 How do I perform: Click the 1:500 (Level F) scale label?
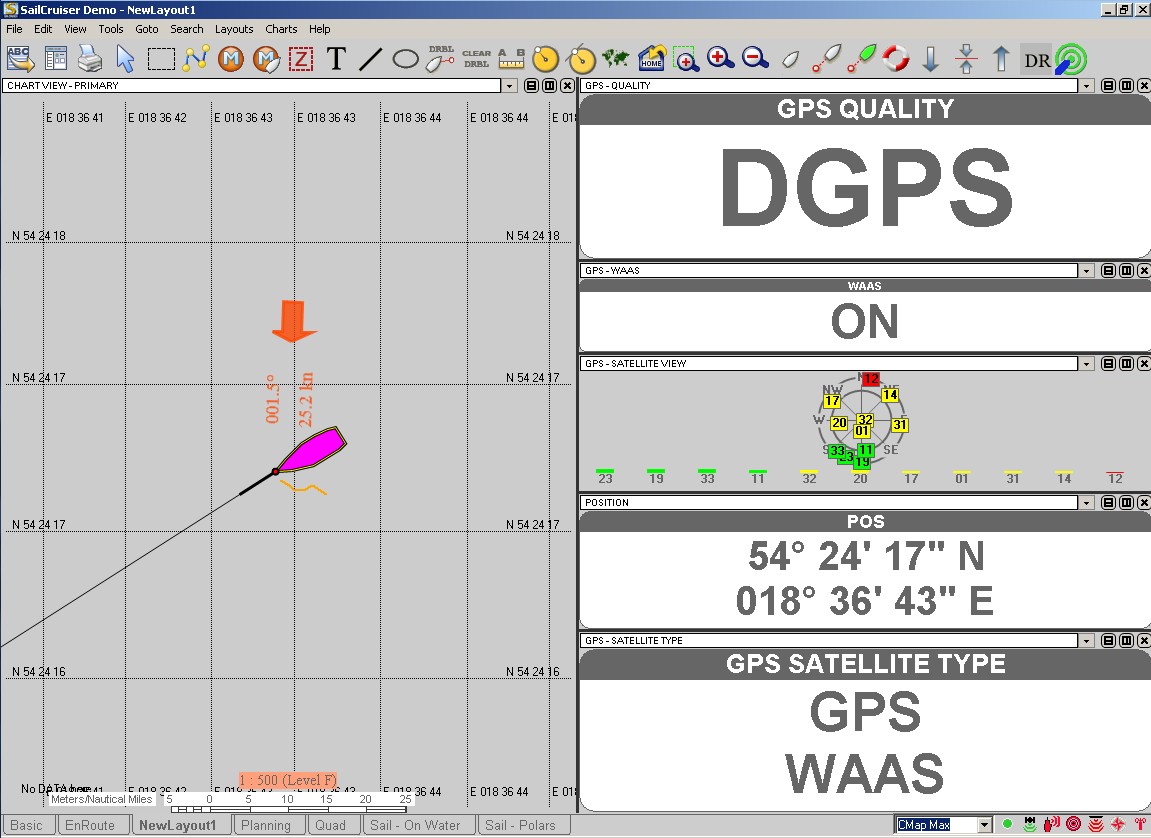pyautogui.click(x=288, y=780)
